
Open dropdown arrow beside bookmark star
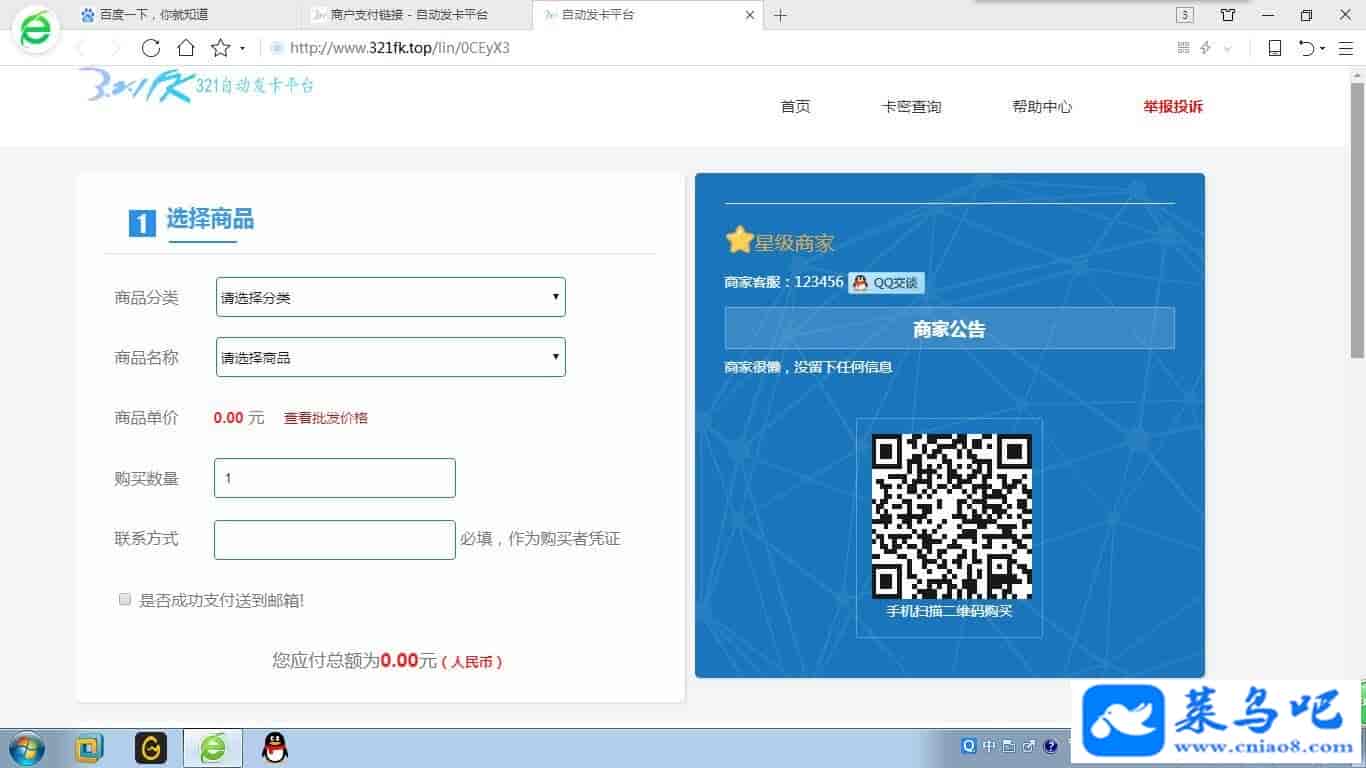pyautogui.click(x=242, y=49)
